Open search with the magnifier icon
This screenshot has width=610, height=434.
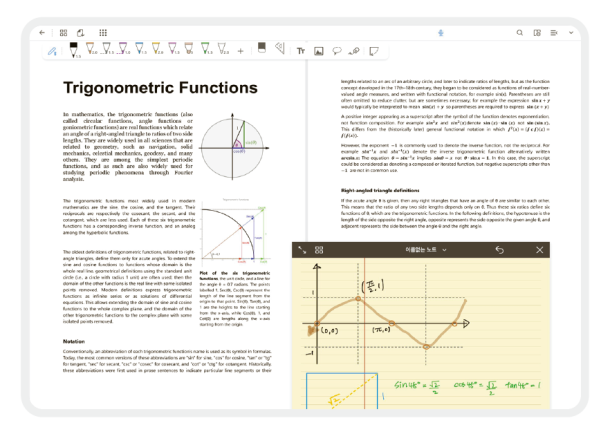(520, 33)
